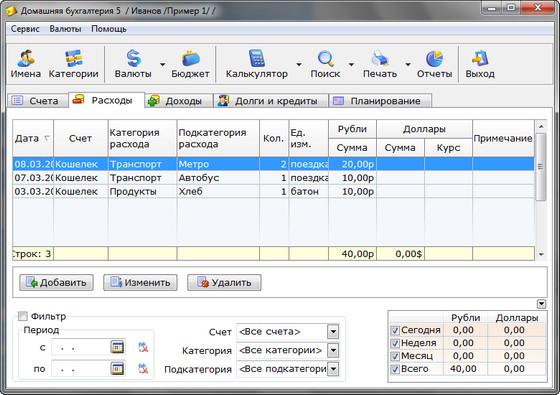Select the Расходы tab
The image size is (560, 395).
106,100
